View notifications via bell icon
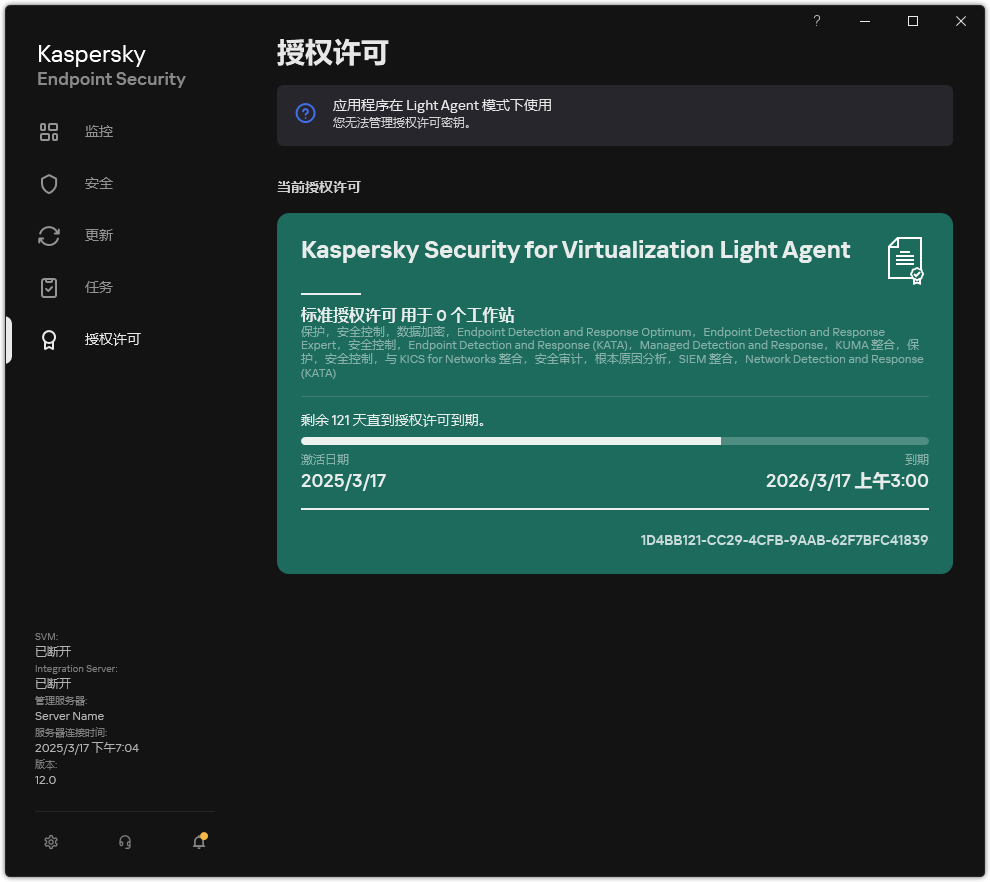This screenshot has height=882, width=990. (199, 842)
